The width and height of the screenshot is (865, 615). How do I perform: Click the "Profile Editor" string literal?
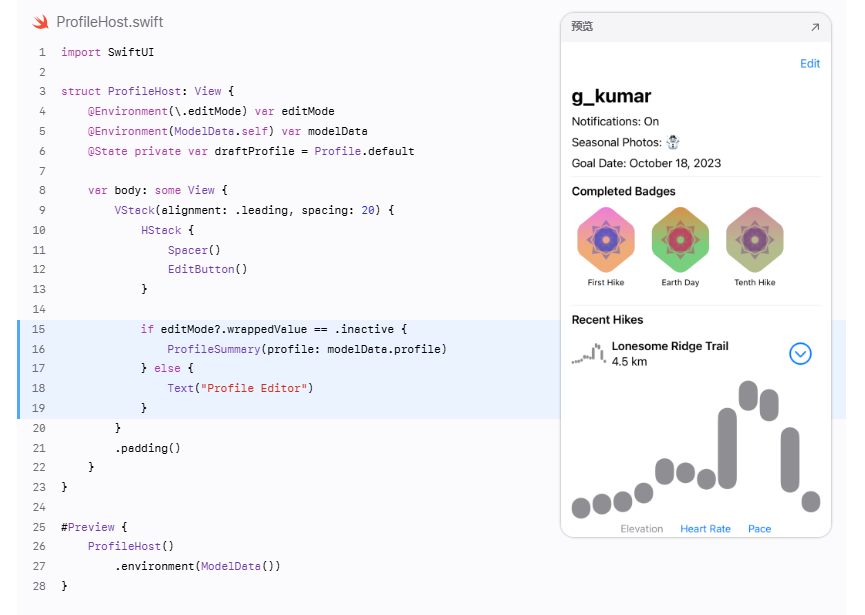point(254,388)
